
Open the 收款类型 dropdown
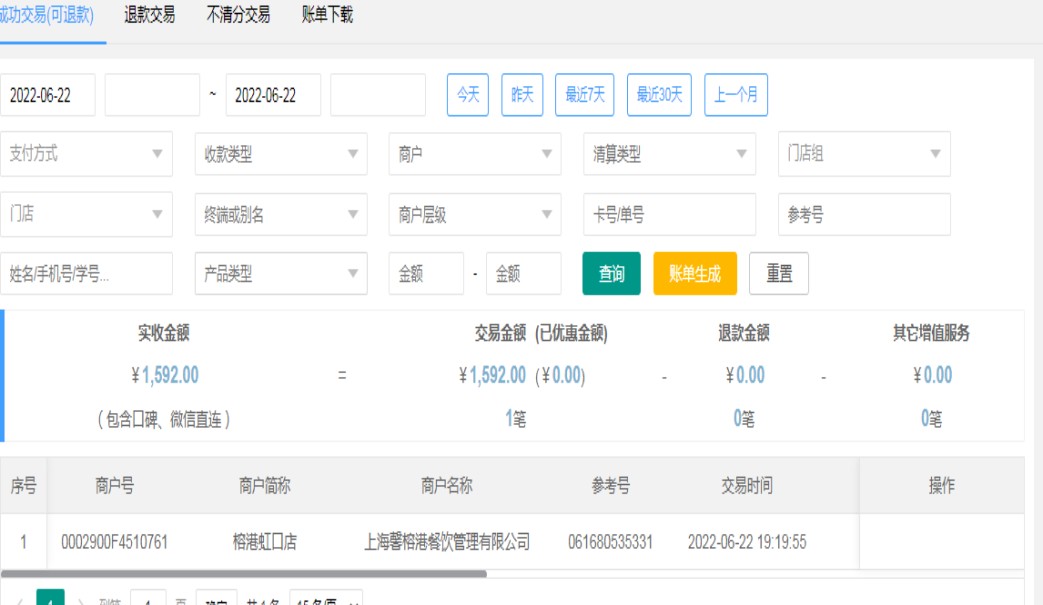click(x=281, y=154)
